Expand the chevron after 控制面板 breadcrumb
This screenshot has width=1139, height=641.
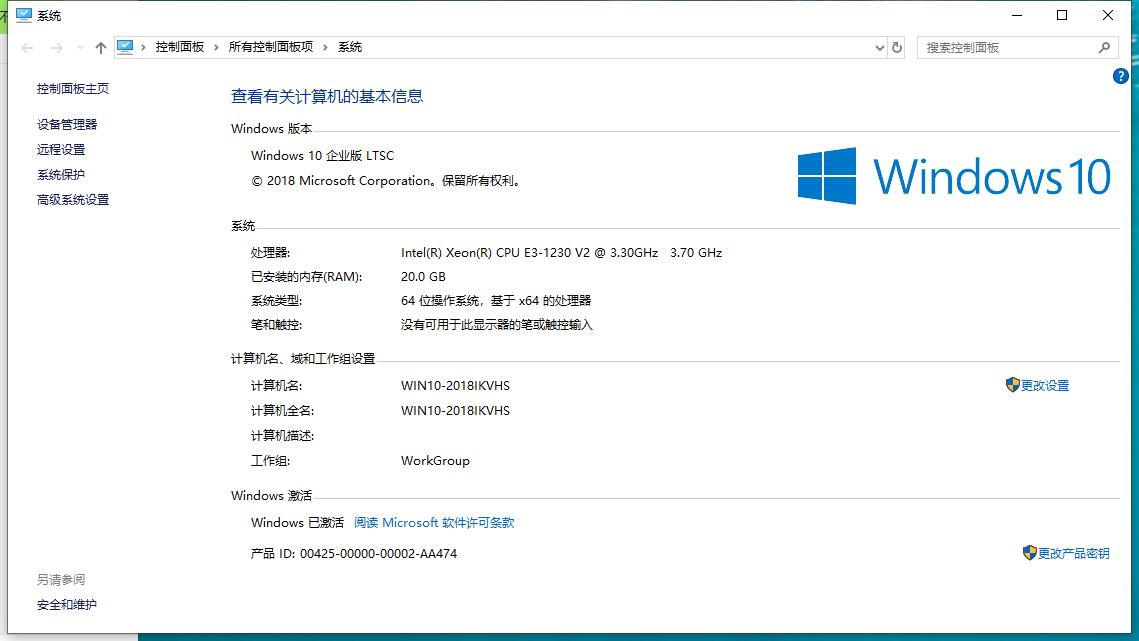[x=216, y=47]
